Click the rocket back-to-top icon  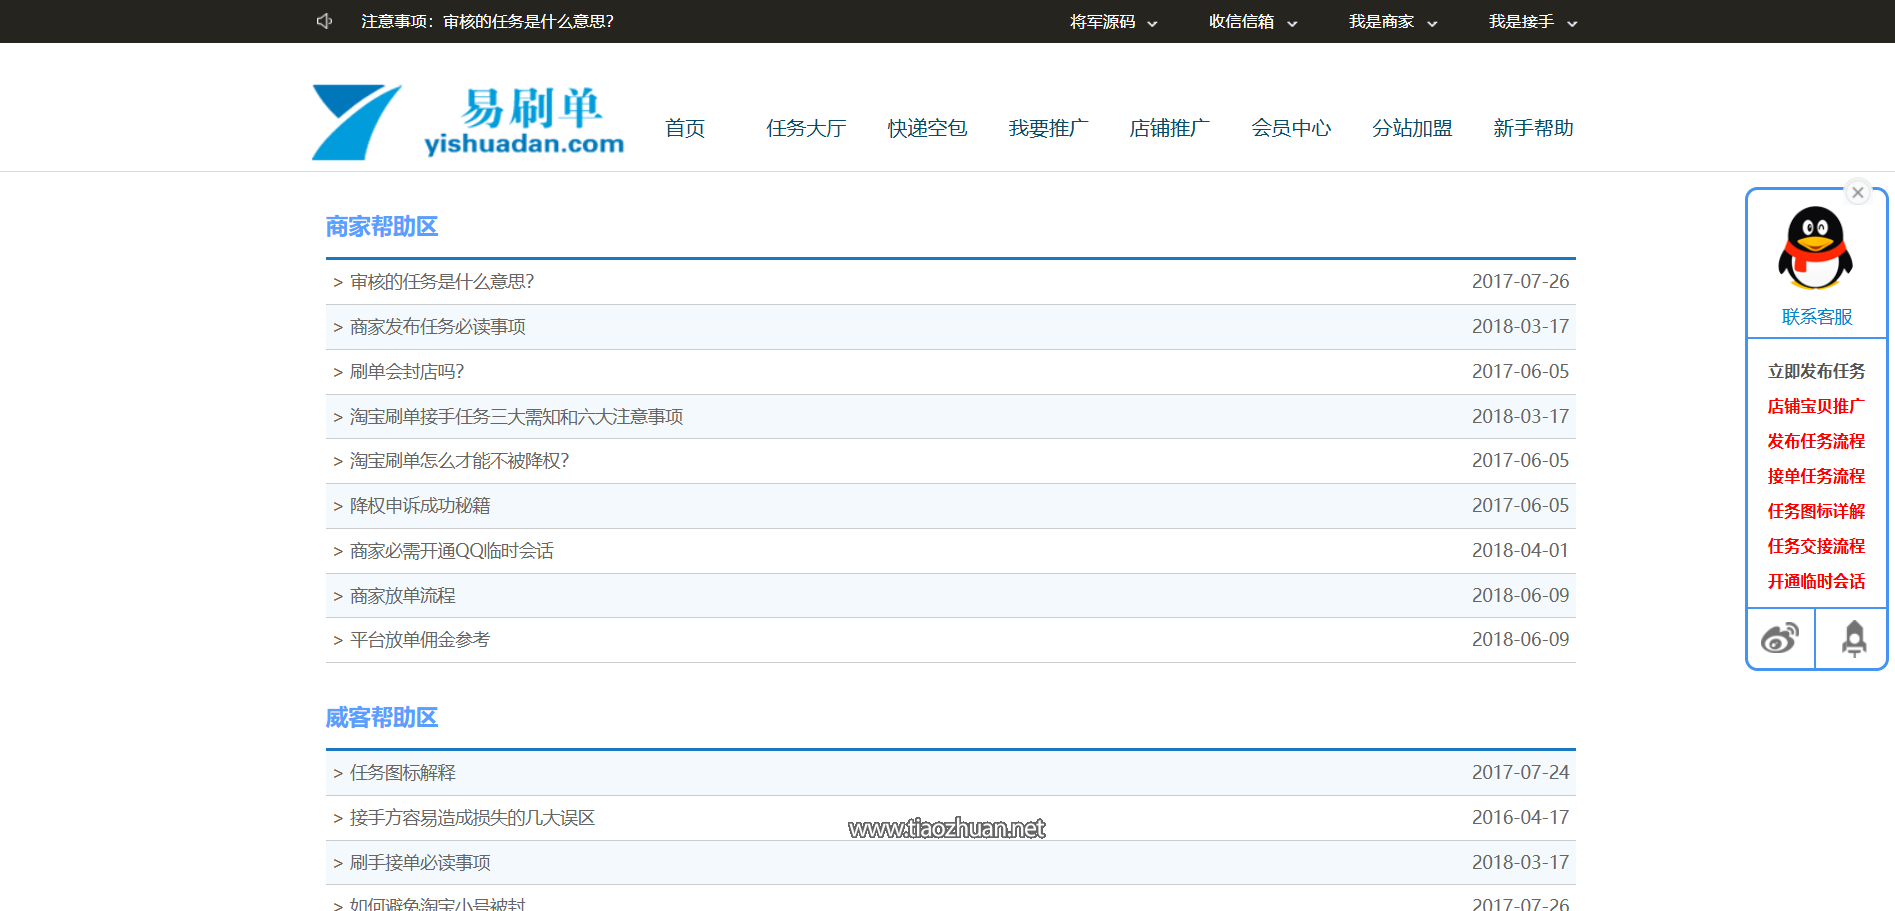[1852, 637]
